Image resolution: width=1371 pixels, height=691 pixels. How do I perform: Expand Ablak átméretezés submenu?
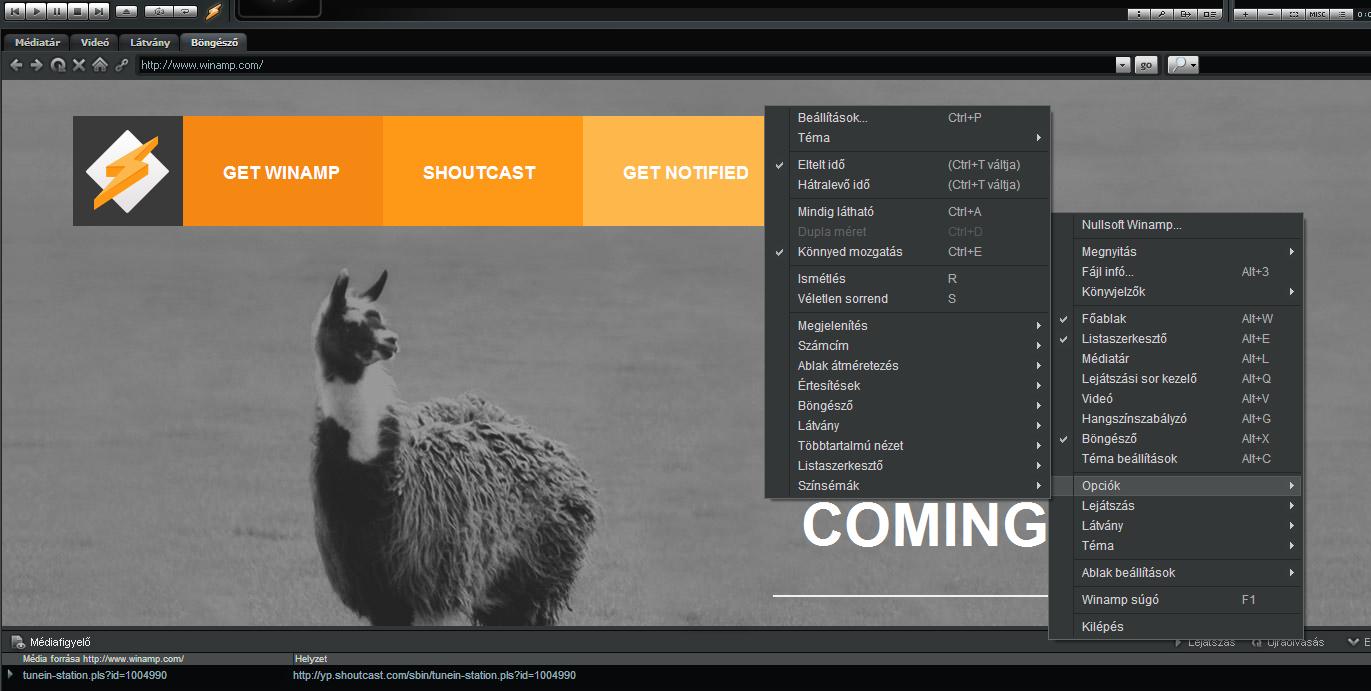(907, 366)
